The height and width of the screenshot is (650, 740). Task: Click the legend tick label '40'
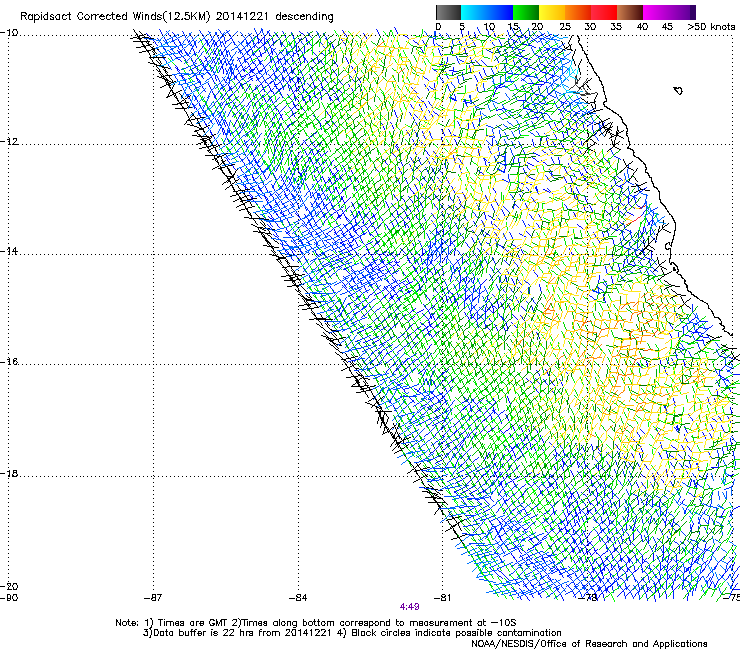[642, 27]
